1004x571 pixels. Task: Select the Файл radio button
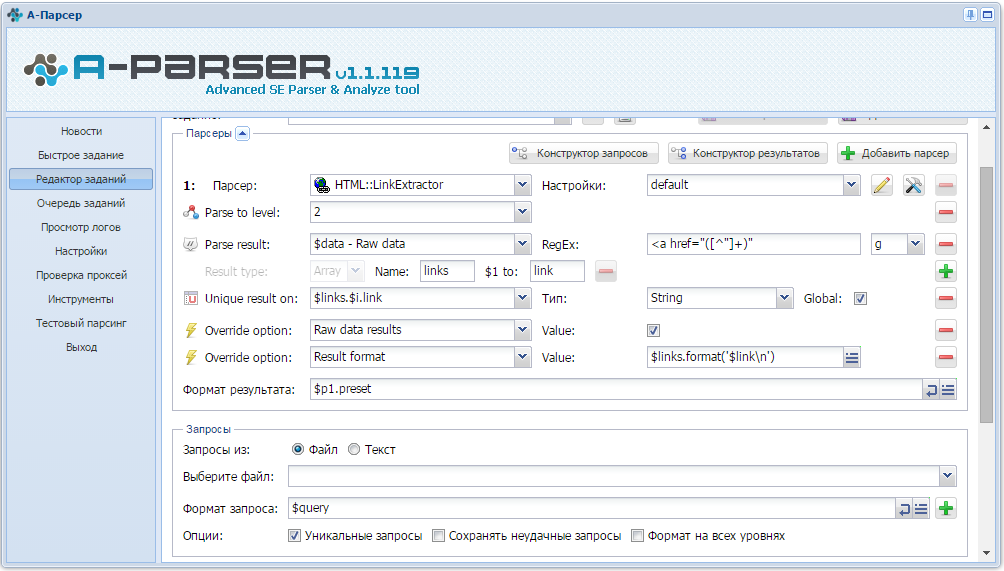coord(298,449)
